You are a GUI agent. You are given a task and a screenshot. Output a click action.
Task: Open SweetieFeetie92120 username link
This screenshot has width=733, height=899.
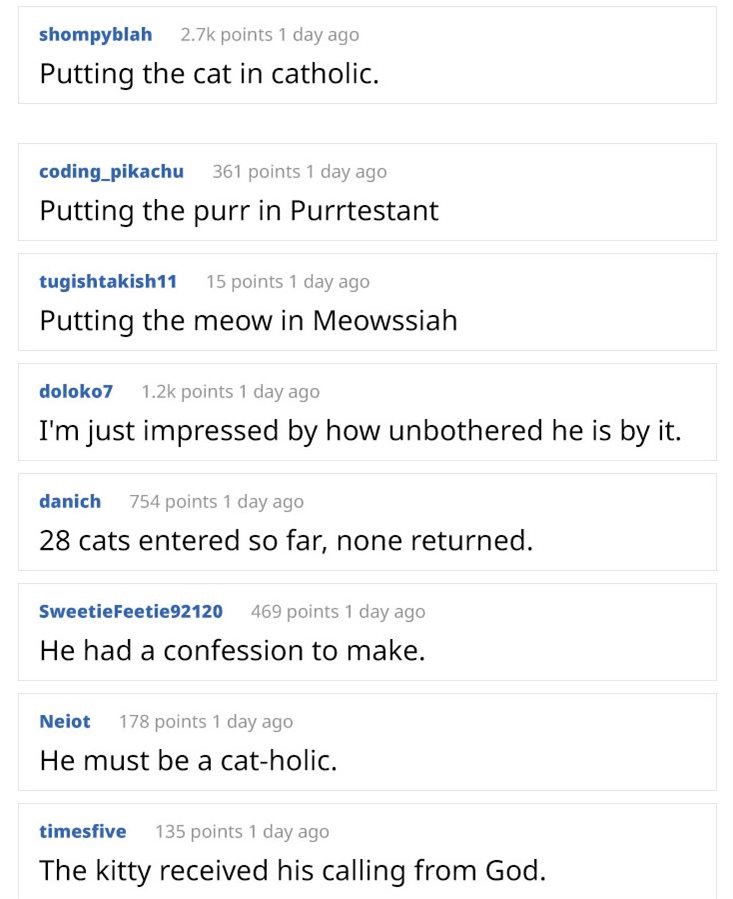click(x=131, y=612)
